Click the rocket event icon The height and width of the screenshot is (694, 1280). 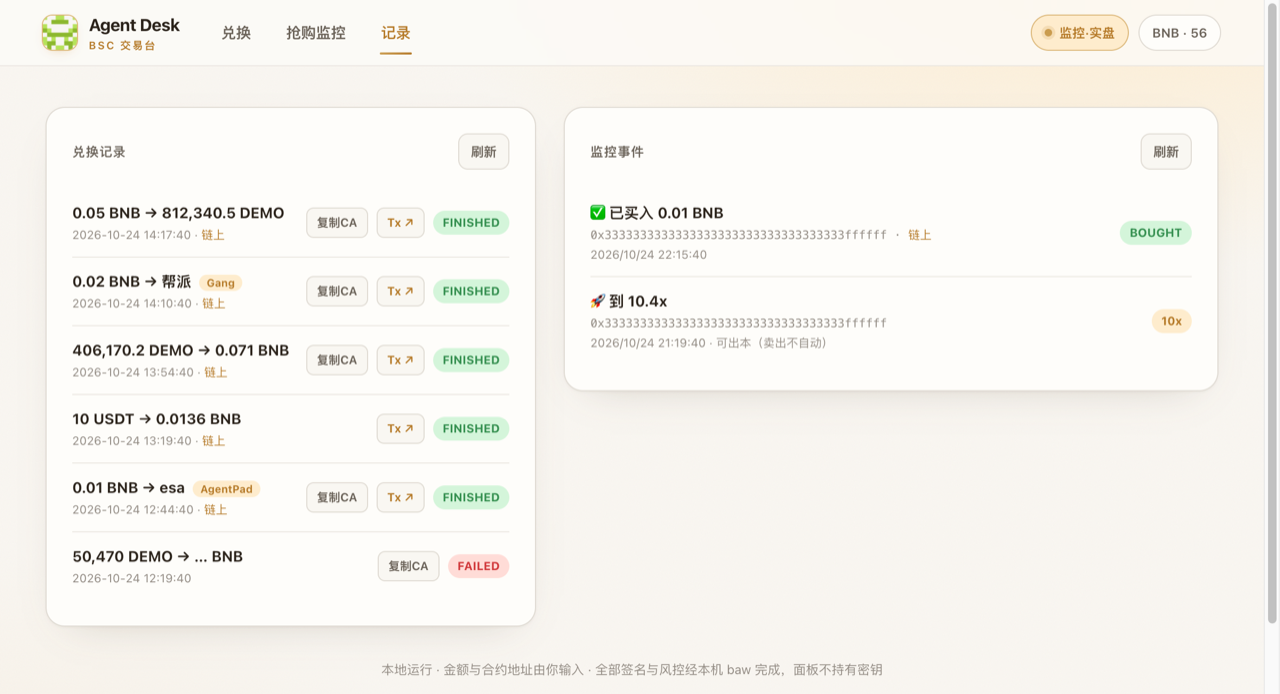(x=598, y=301)
